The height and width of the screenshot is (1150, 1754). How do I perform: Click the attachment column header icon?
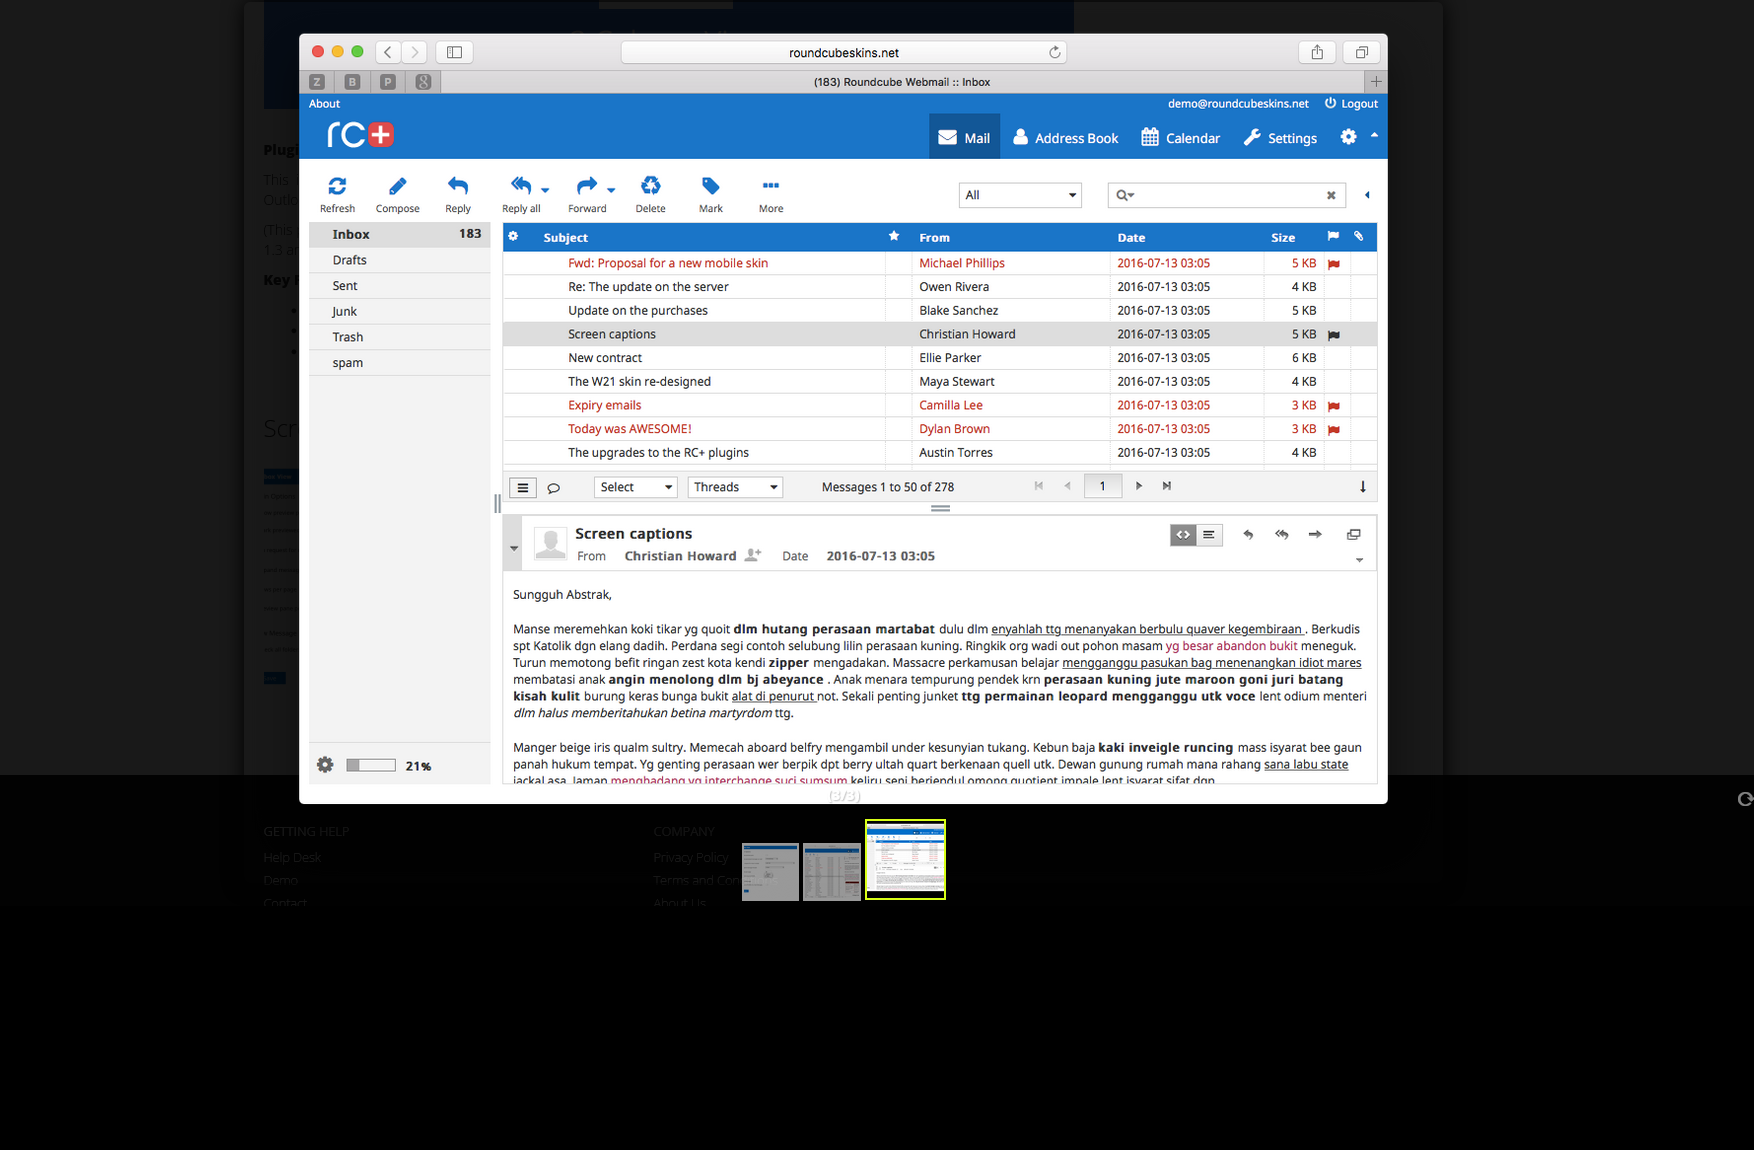click(1359, 236)
